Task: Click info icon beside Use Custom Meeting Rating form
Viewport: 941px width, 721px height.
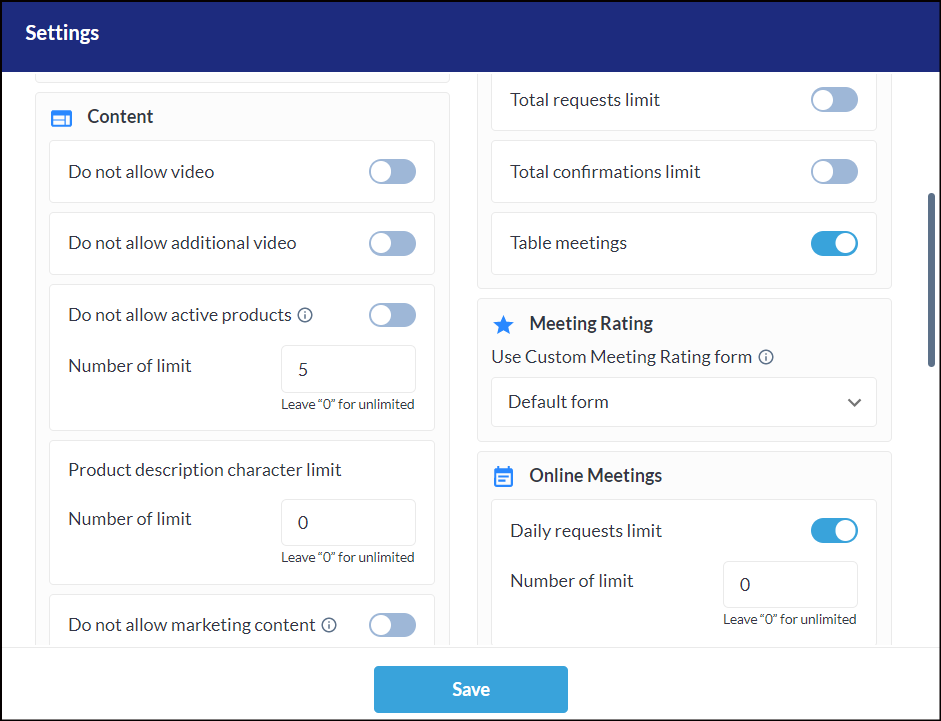Action: (766, 357)
